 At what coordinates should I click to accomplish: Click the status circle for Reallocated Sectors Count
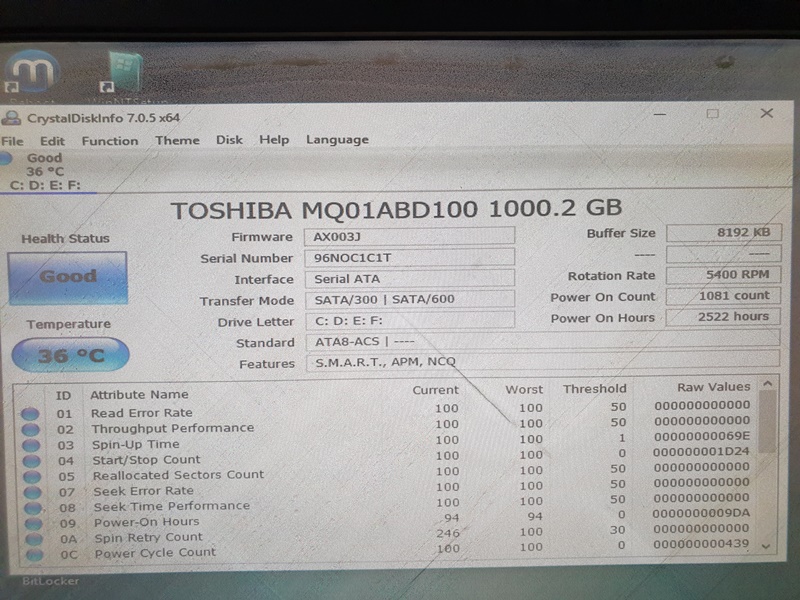(x=32, y=477)
